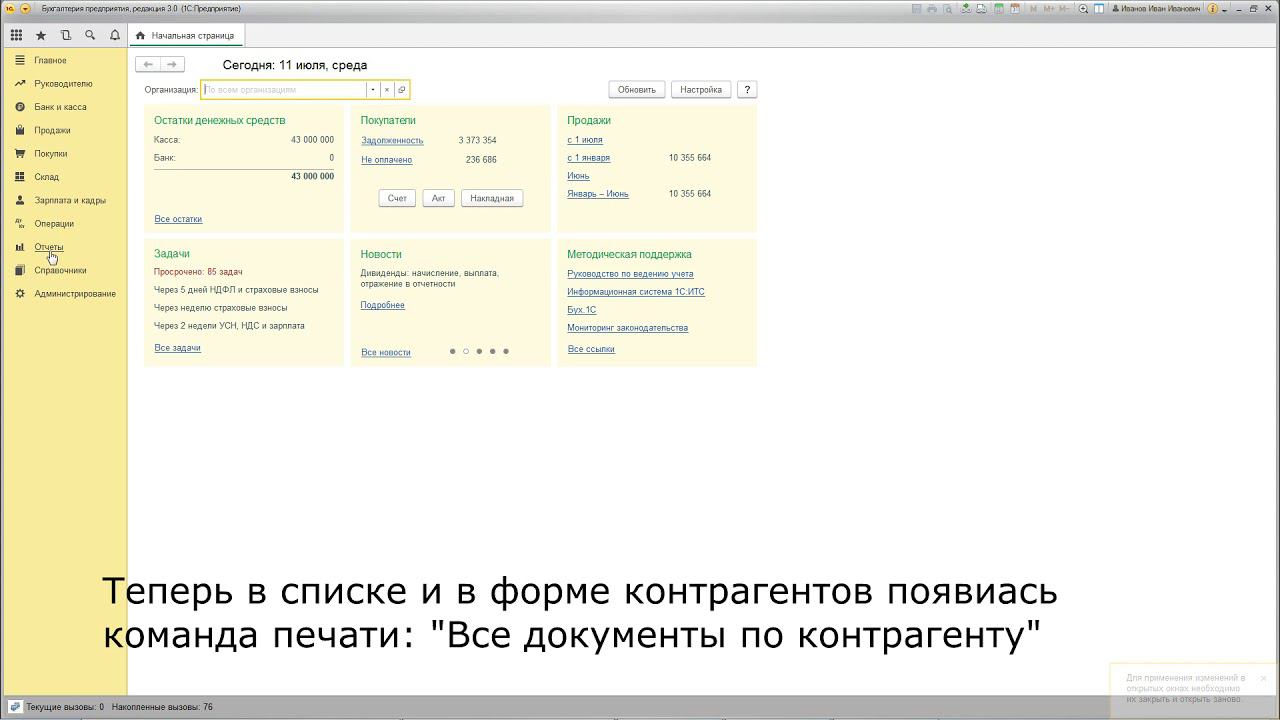The width and height of the screenshot is (1280, 720).
Task: Open the Search magnifier icon
Action: [90, 35]
